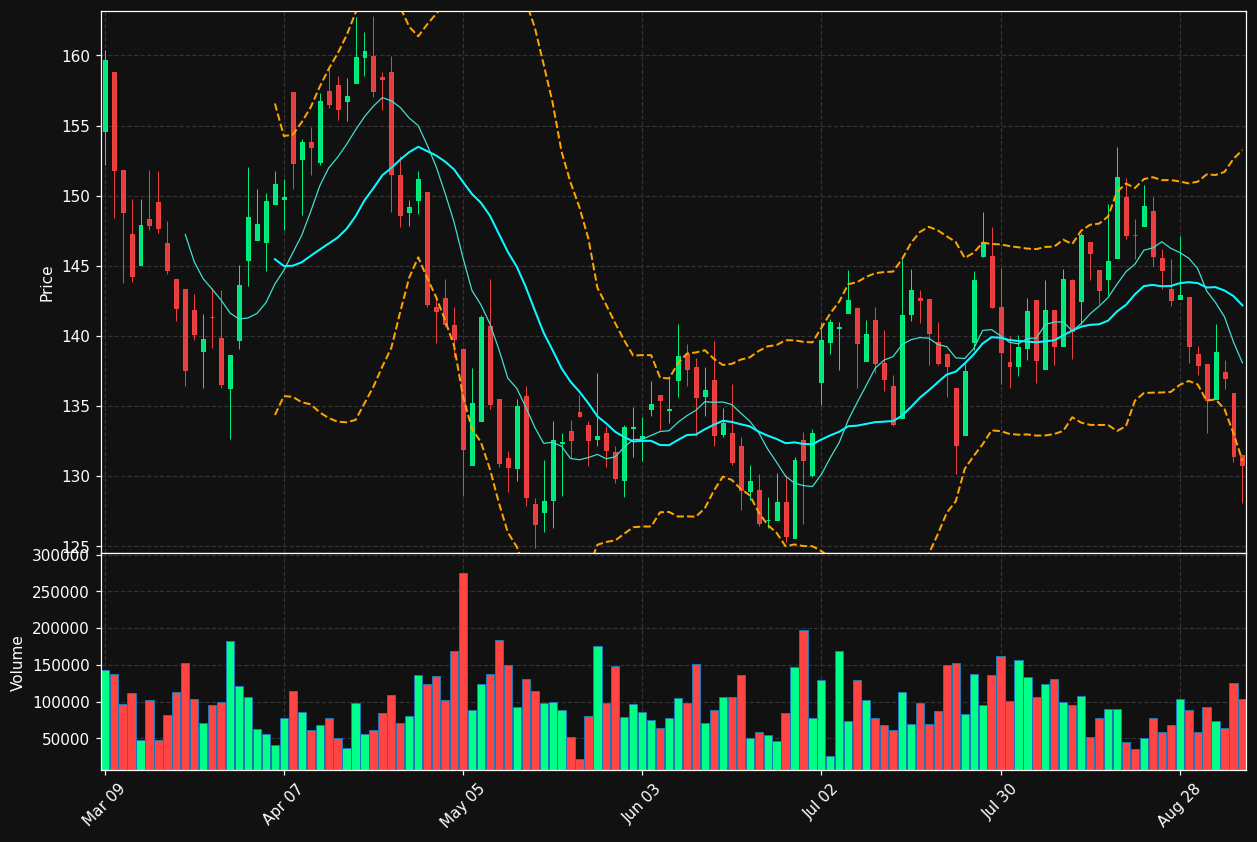This screenshot has width=1257, height=842.
Task: Click the 155 price axis label
Action: coord(75,126)
